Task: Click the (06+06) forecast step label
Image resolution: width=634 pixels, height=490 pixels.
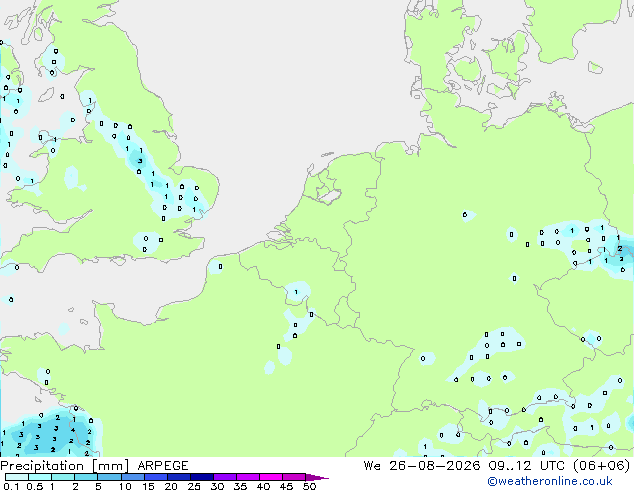Action: (602, 466)
